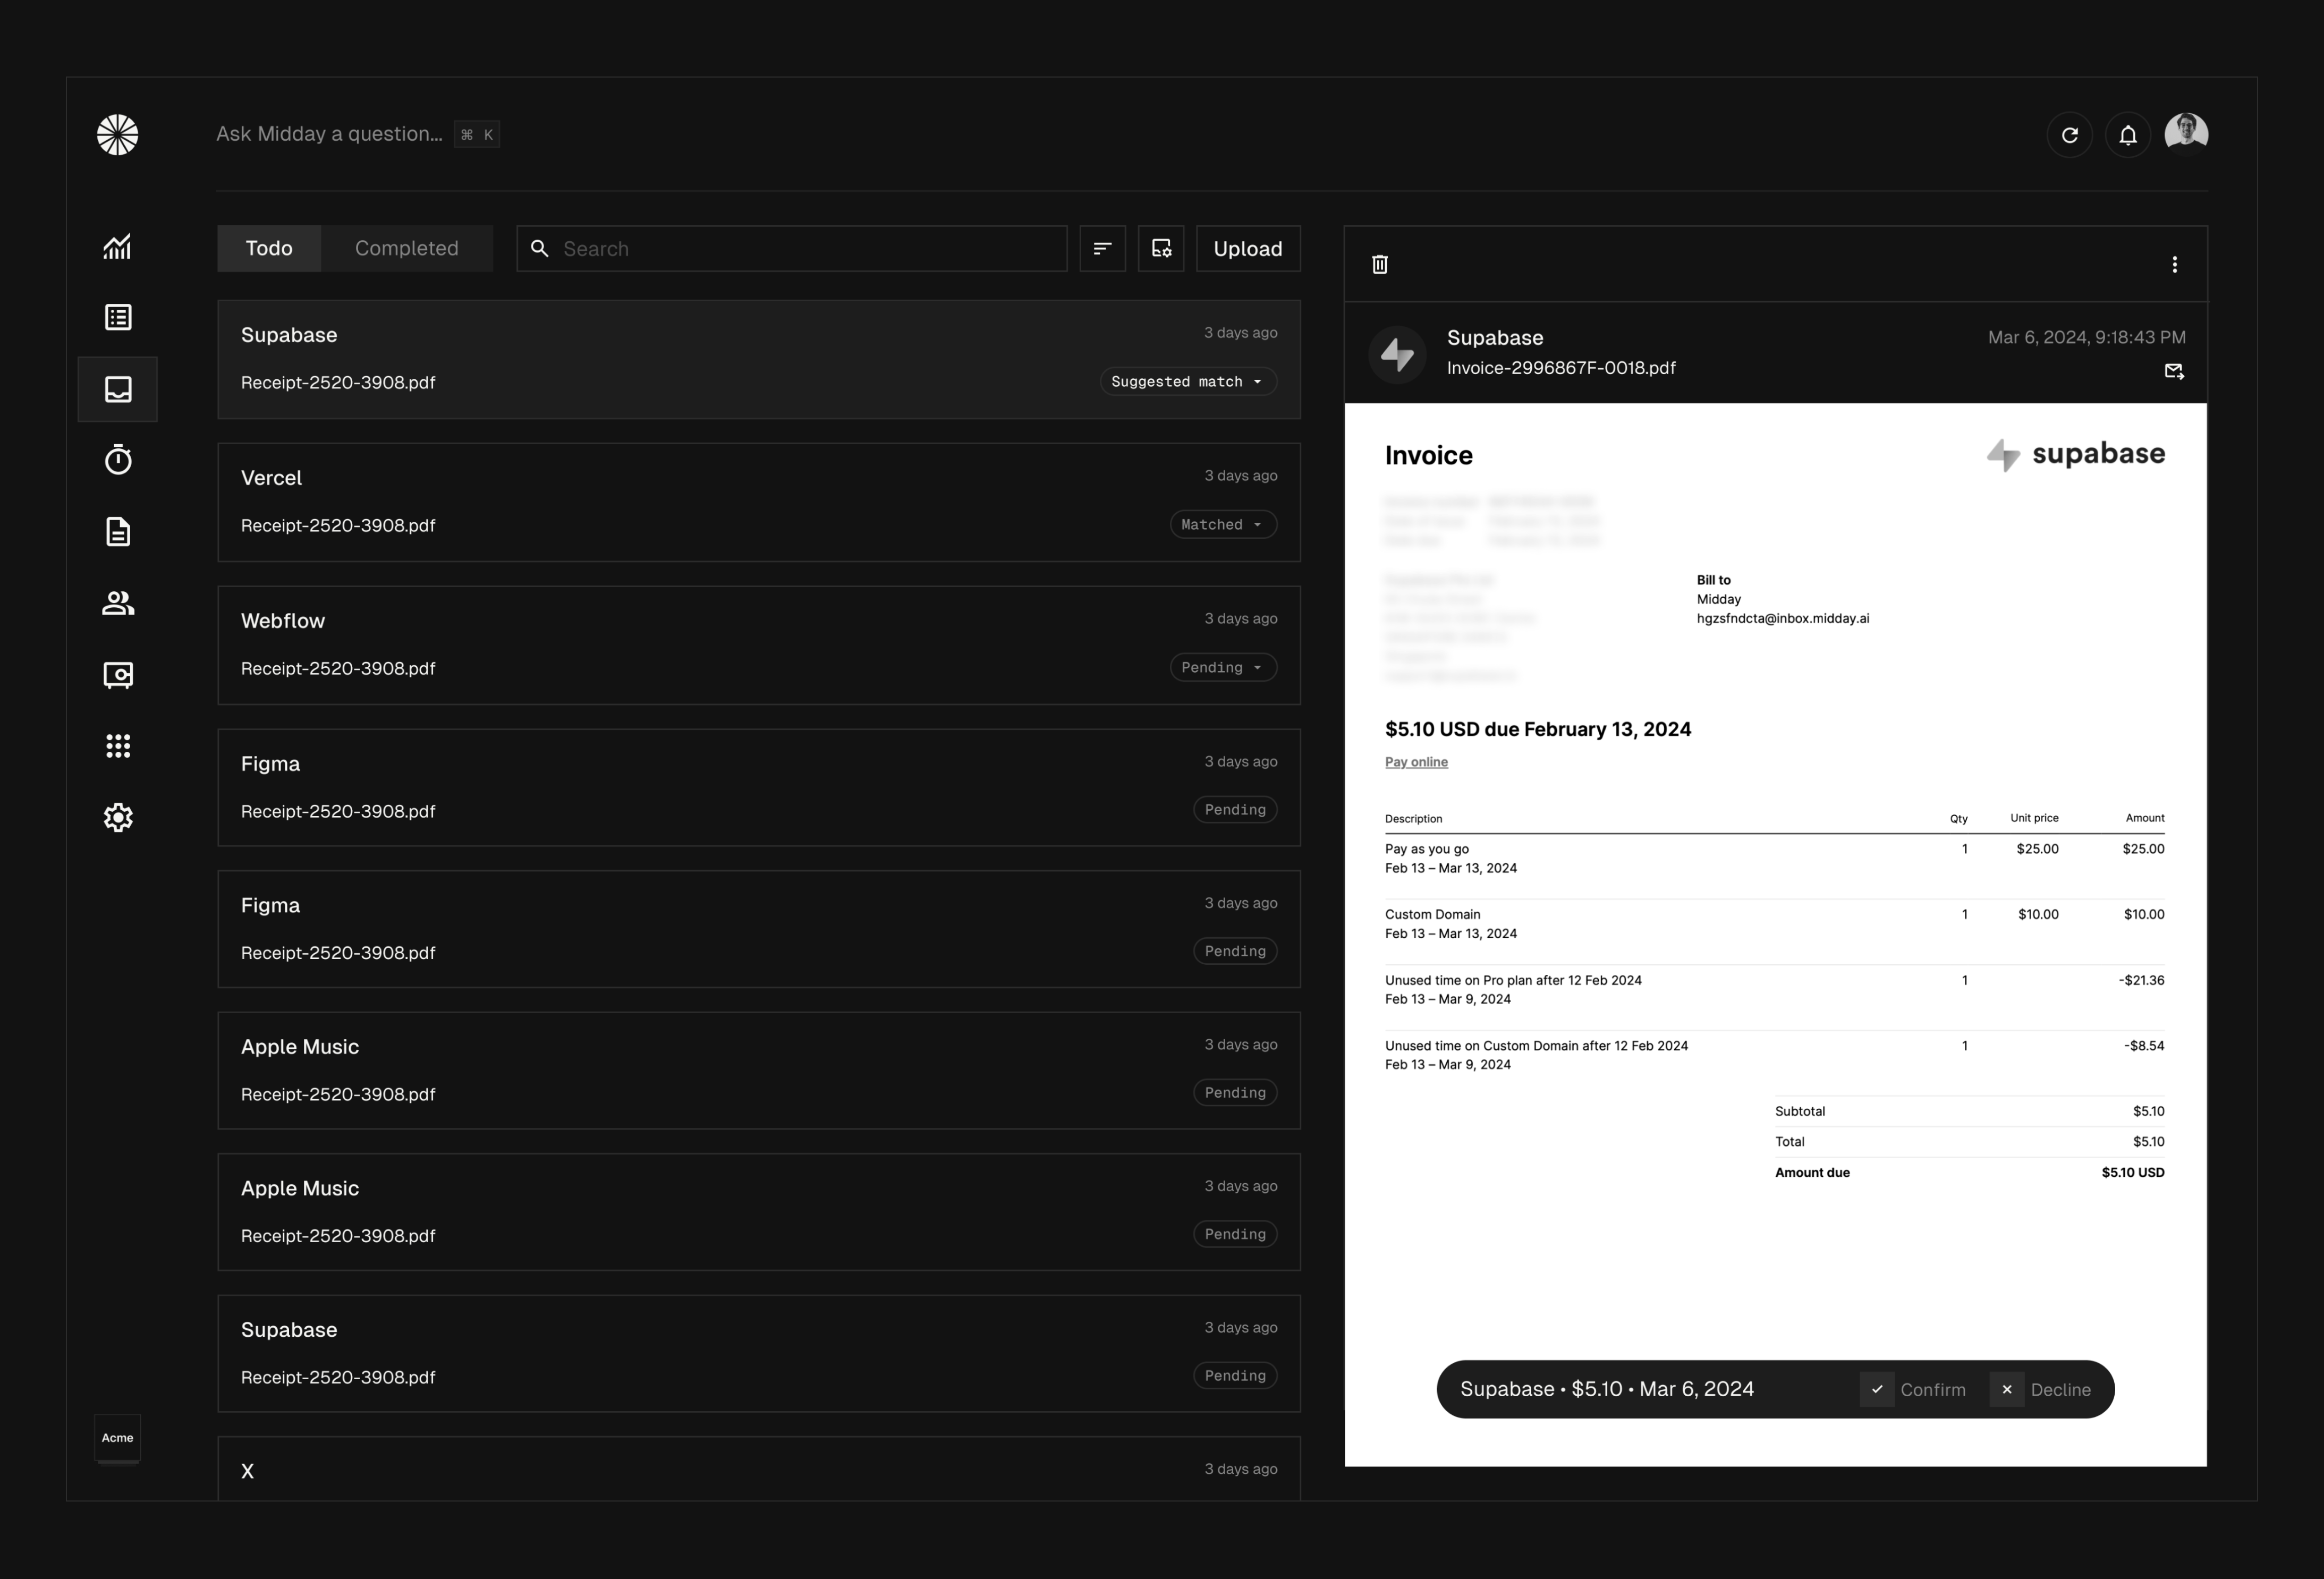
Task: Expand the Pending dropdown on Webflow
Action: [x=1222, y=668]
